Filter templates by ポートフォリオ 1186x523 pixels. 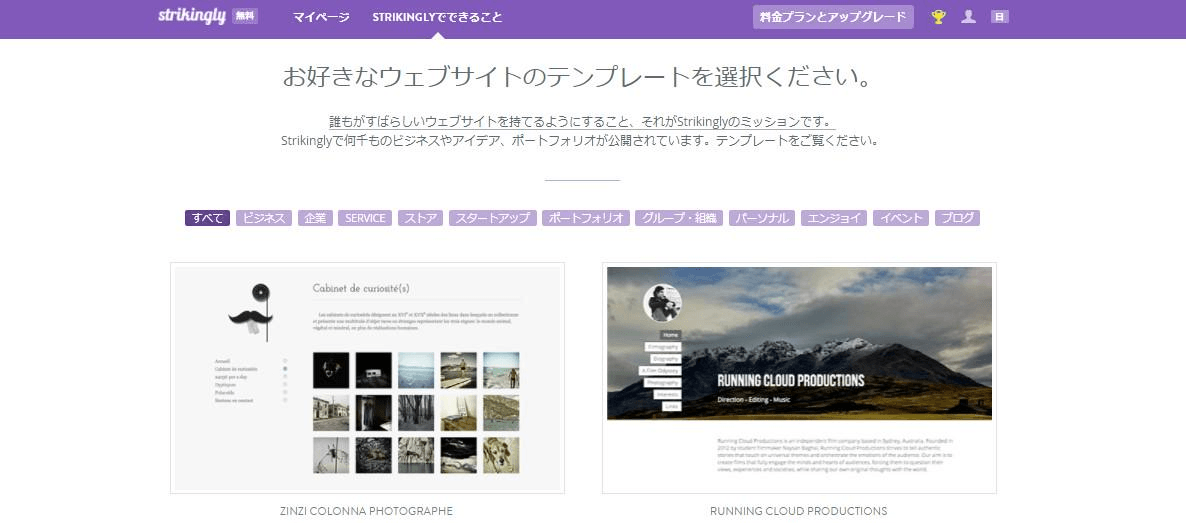point(585,218)
